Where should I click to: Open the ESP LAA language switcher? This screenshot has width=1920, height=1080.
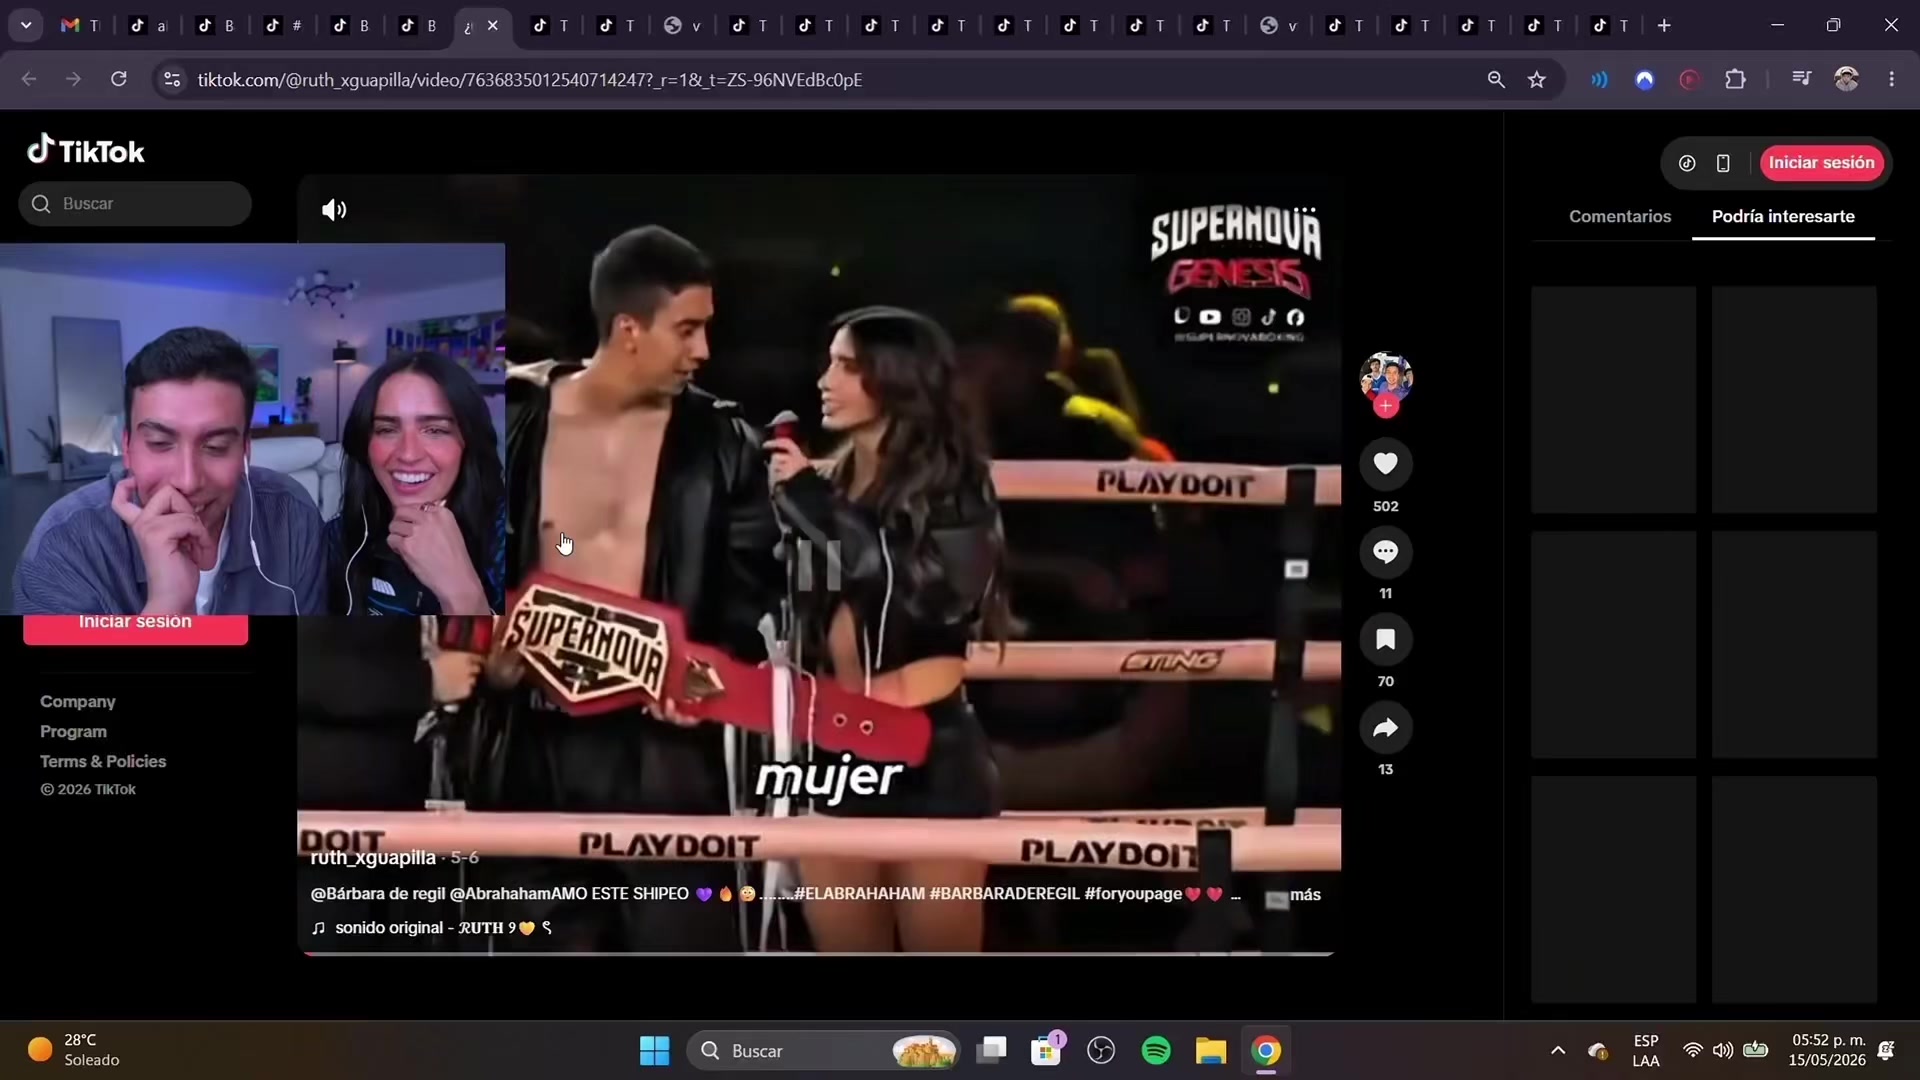click(x=1646, y=1051)
